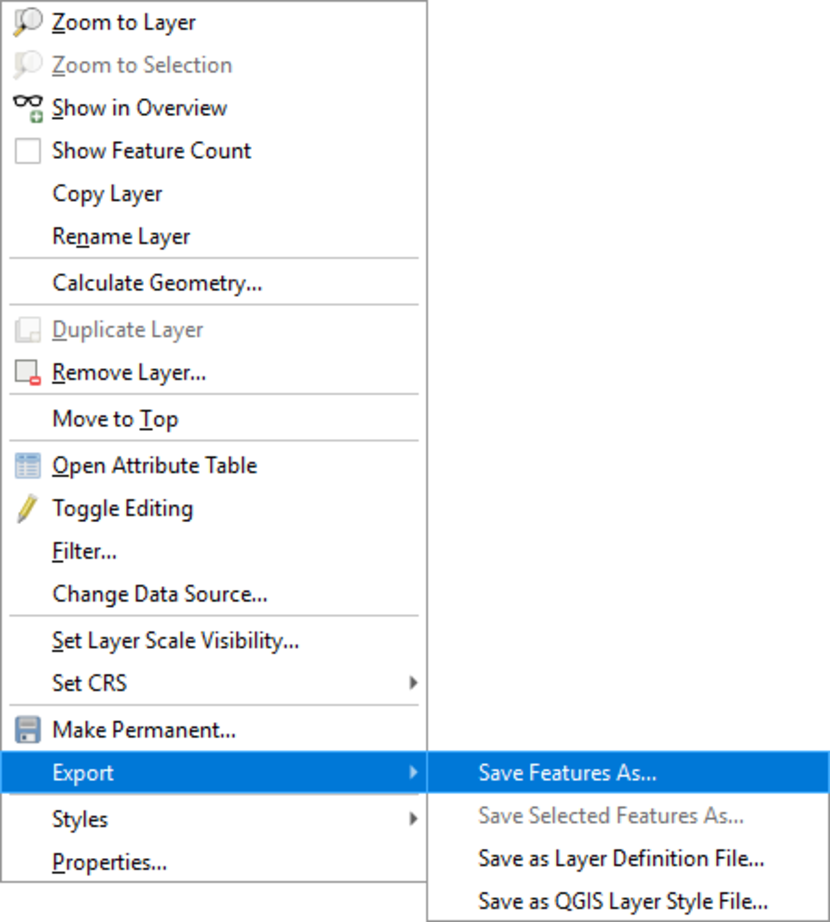Choose Change Data Source... entry
Viewport: 830px width, 922px height.
coord(214,594)
